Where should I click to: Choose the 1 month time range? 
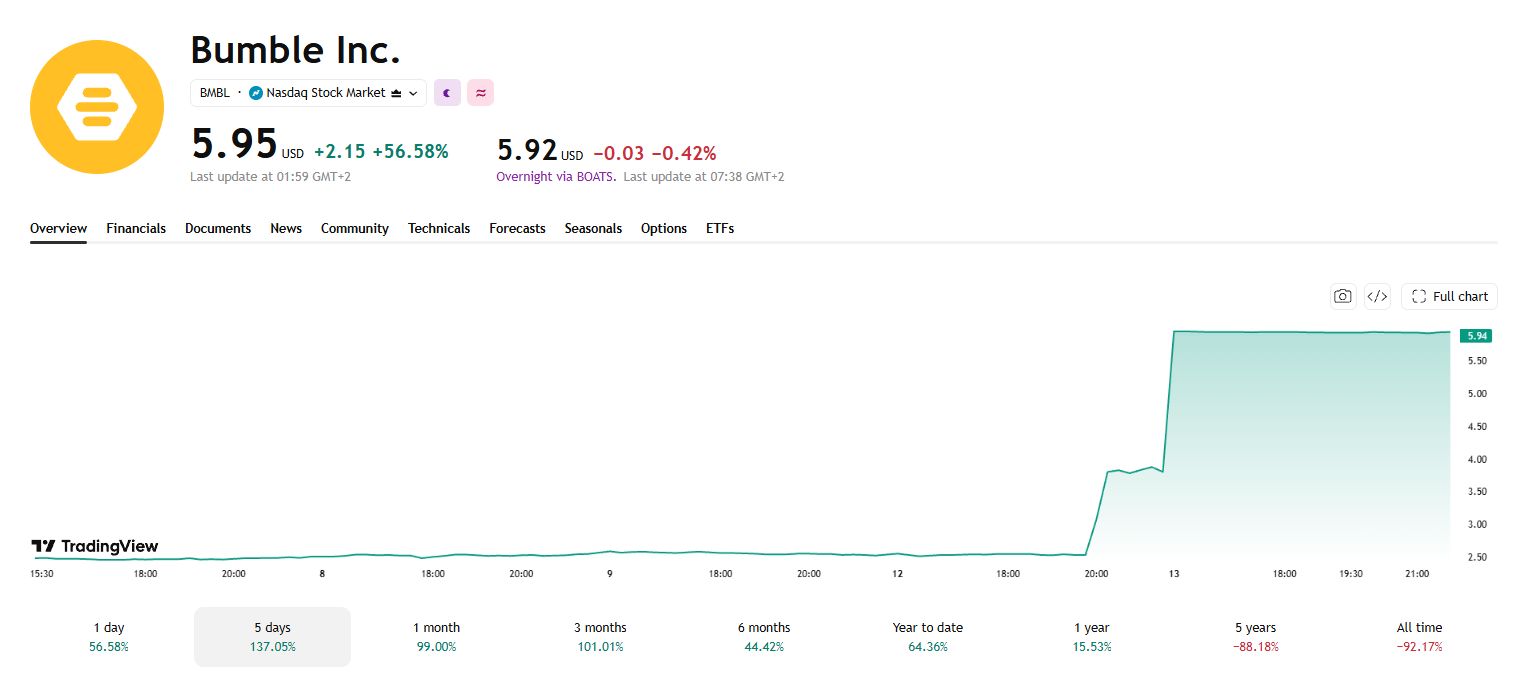coord(436,637)
